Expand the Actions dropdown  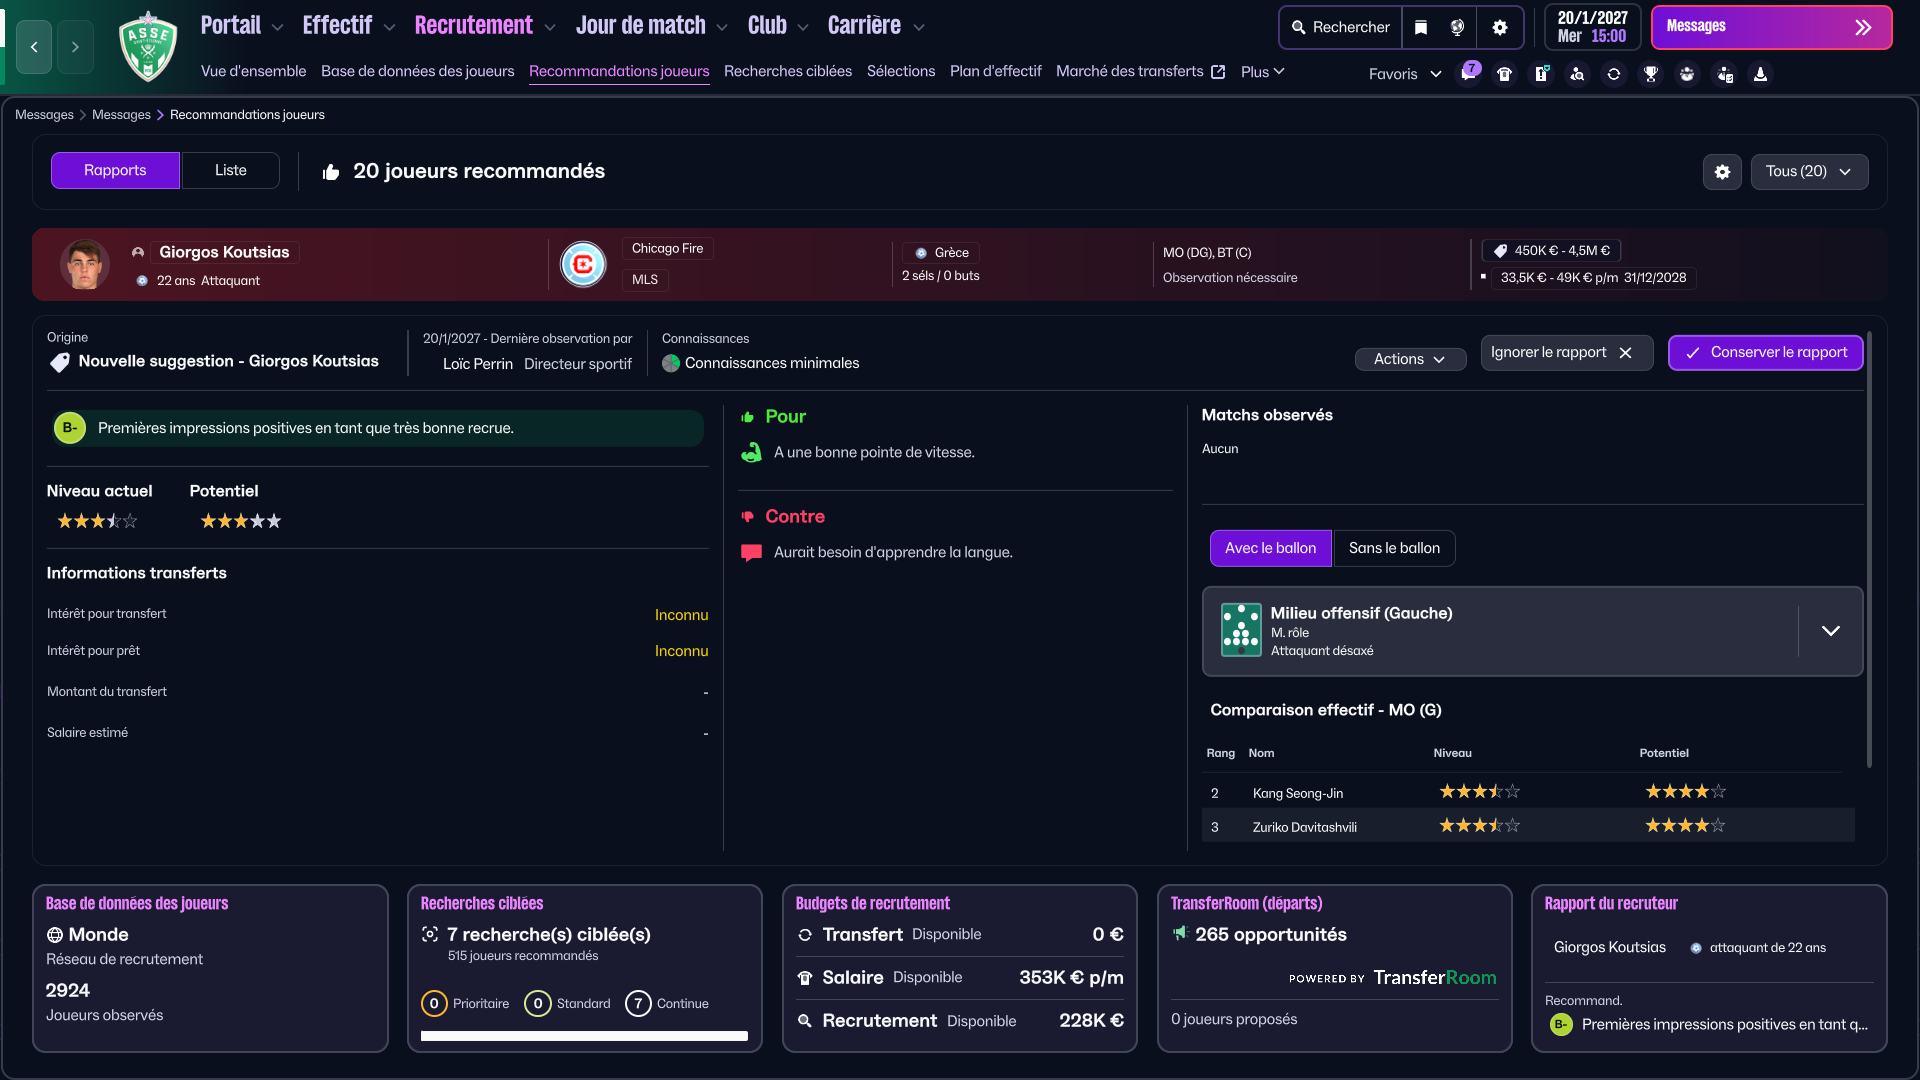click(1409, 359)
